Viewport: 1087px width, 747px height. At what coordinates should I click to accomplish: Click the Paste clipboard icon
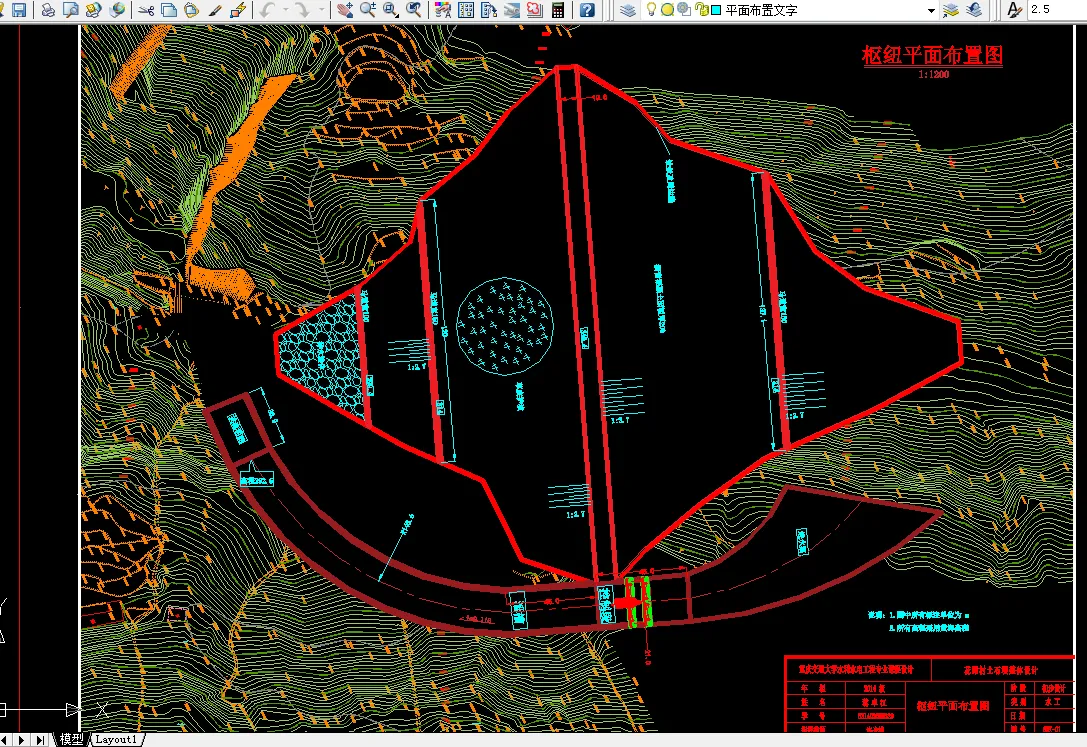click(191, 10)
